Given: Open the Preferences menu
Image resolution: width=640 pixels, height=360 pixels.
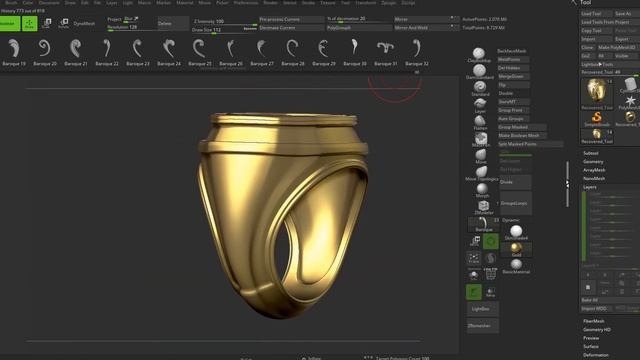Looking at the screenshot, I should (x=246, y=3).
